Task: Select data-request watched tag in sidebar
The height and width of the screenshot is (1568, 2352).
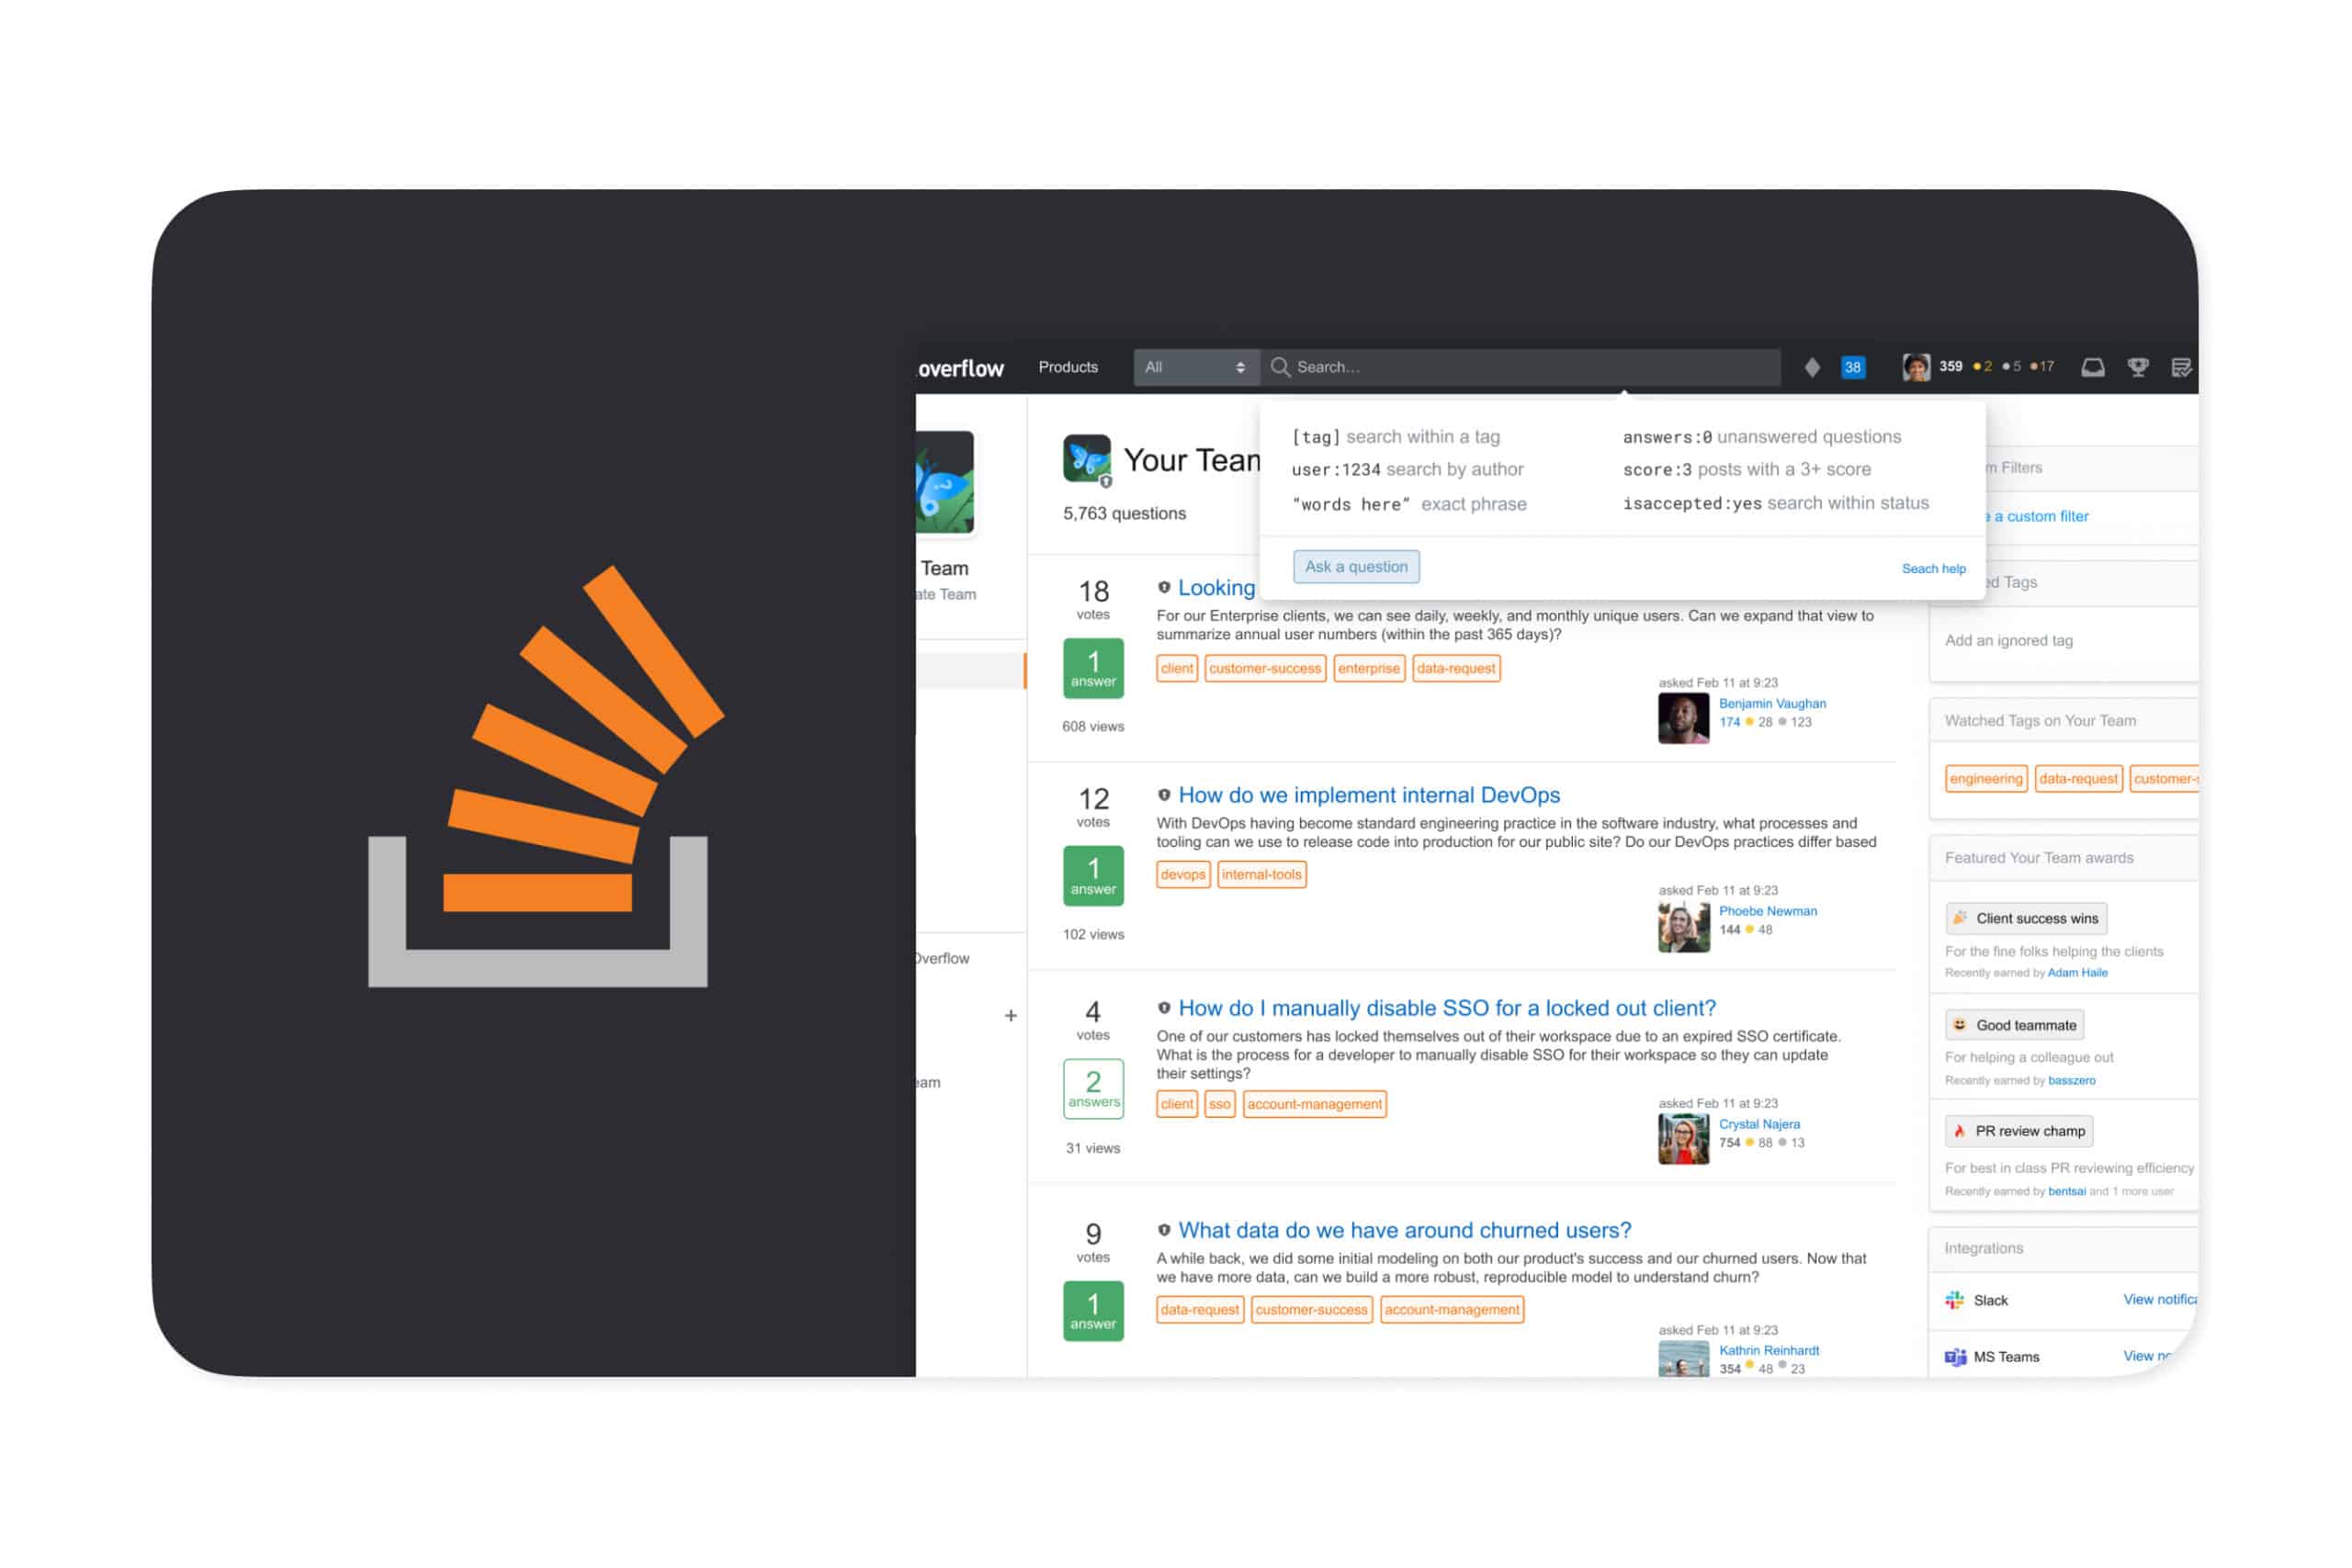Action: point(2078,778)
